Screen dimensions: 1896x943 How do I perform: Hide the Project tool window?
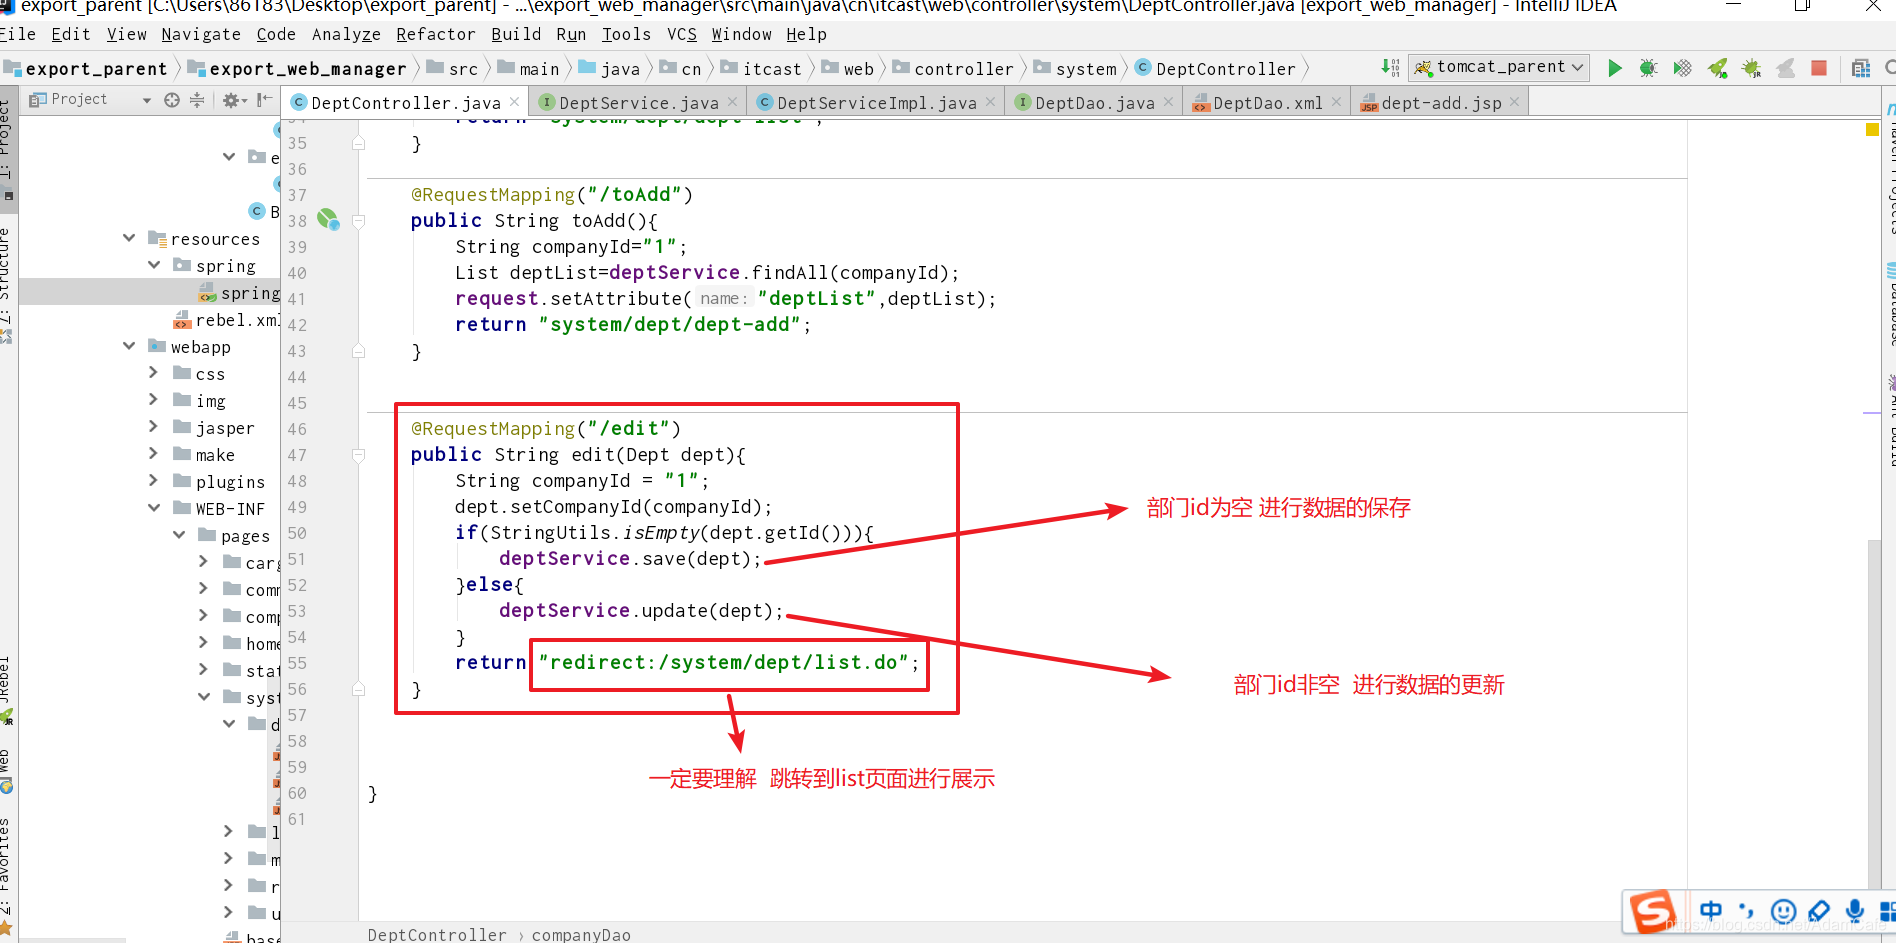coord(264,100)
